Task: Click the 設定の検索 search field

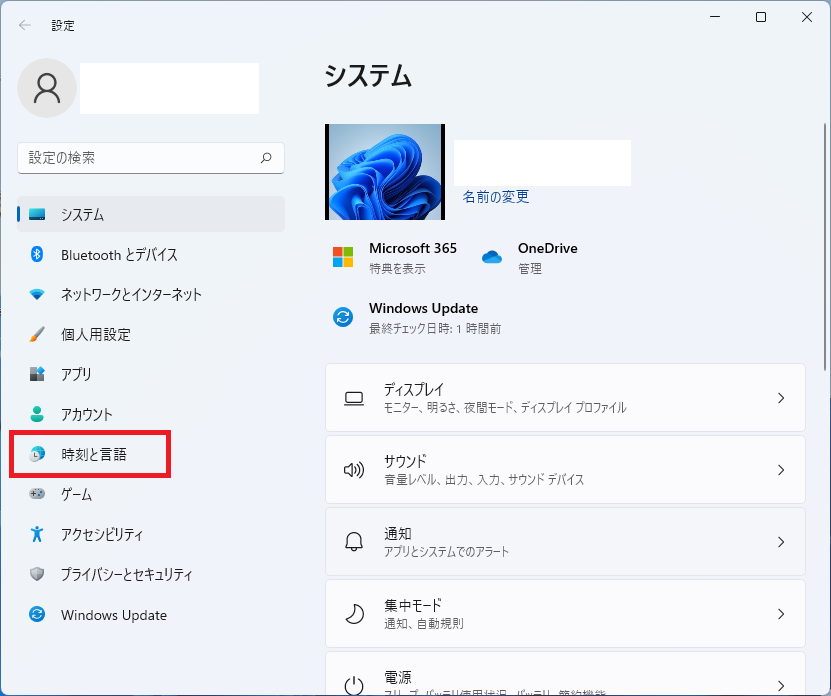Action: point(140,158)
